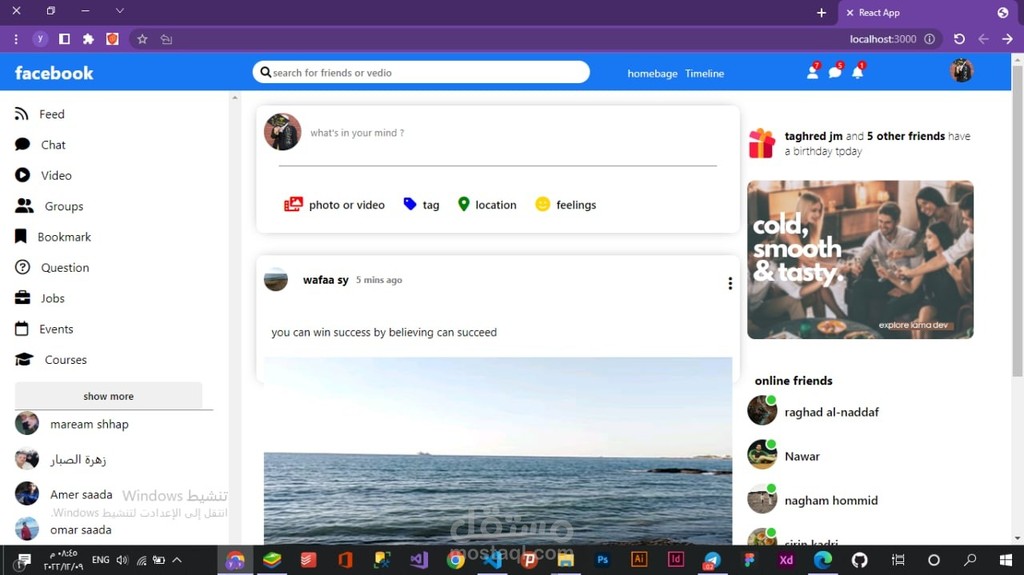Click the search magnifier icon

[x=265, y=72]
